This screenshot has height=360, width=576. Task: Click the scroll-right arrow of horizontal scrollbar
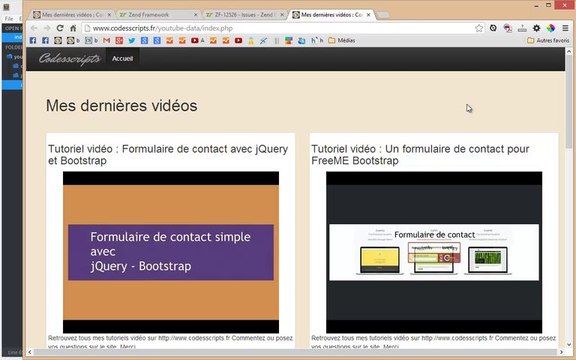562,352
